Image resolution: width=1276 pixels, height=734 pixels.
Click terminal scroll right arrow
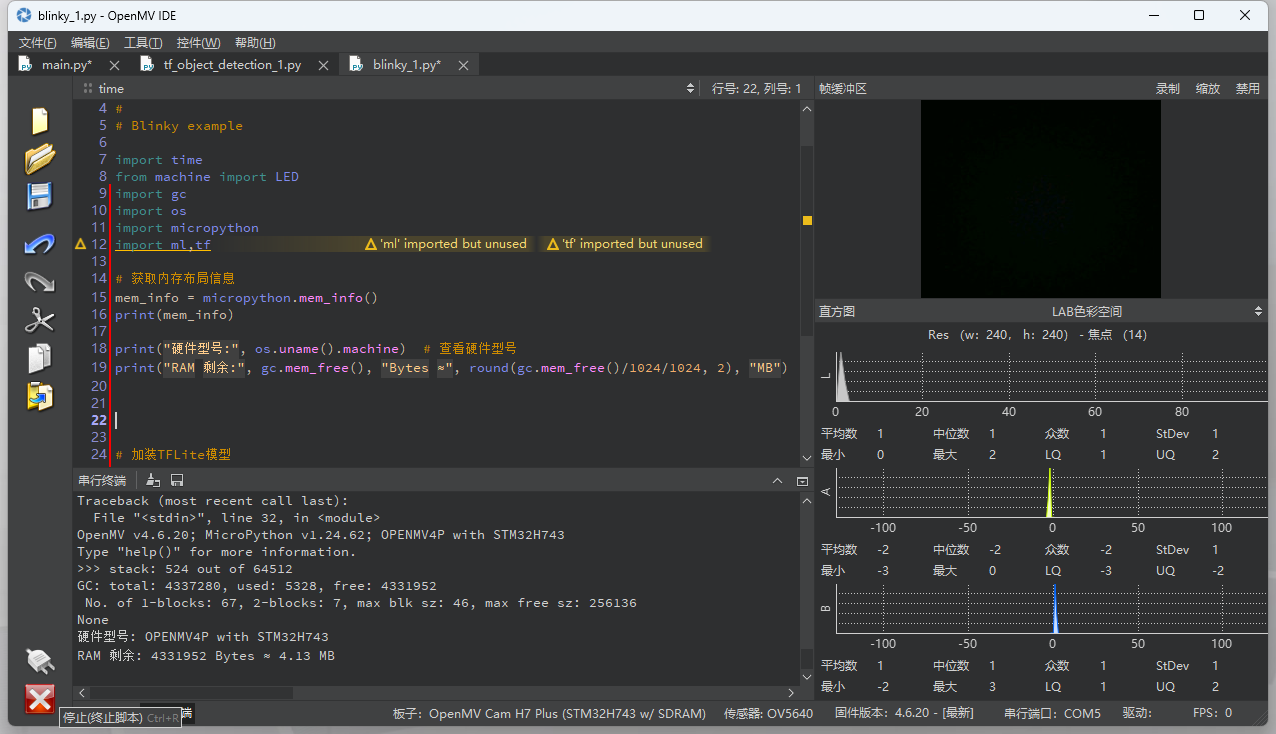[x=792, y=692]
